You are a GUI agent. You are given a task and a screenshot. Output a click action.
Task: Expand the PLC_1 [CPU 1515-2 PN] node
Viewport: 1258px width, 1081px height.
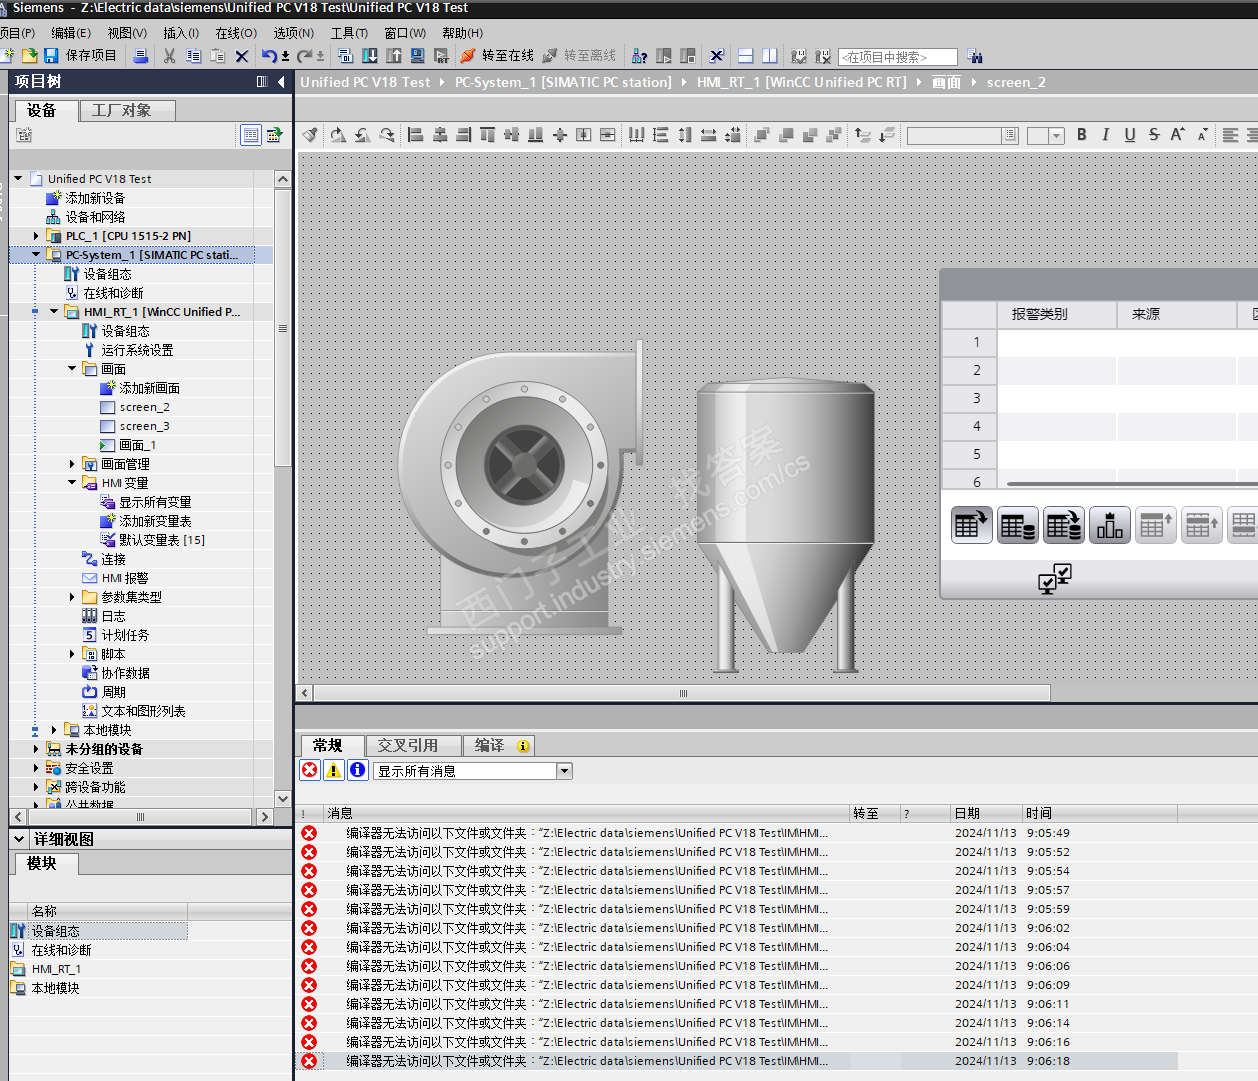(x=36, y=236)
